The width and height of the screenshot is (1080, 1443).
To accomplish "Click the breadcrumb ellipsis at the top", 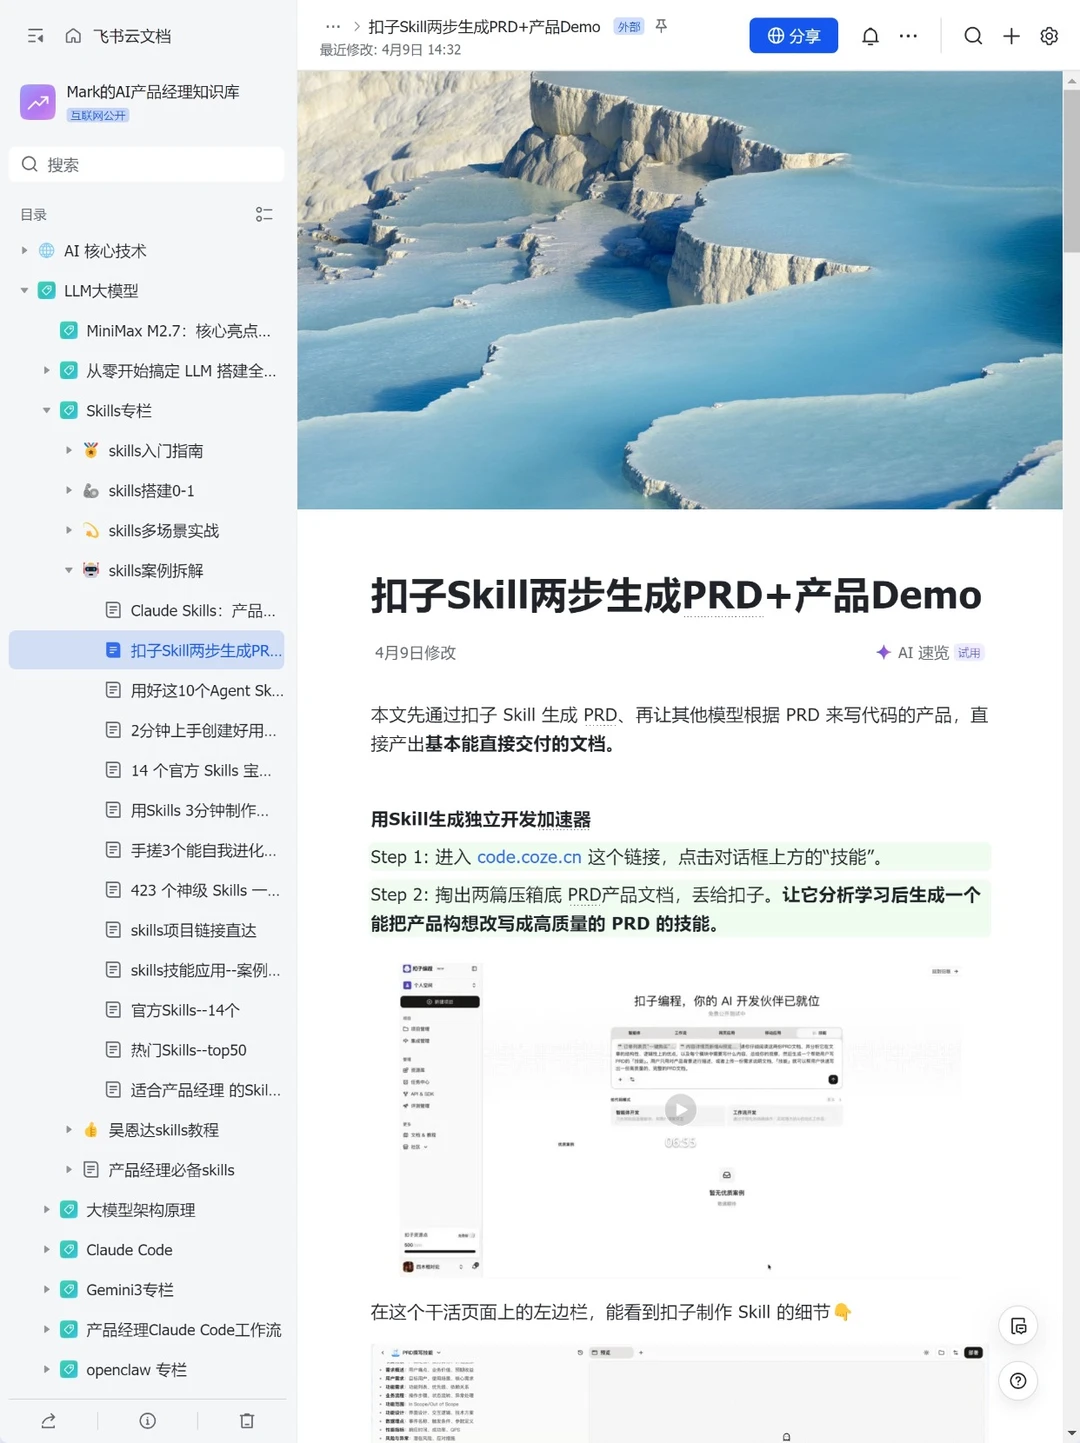I will [x=333, y=27].
